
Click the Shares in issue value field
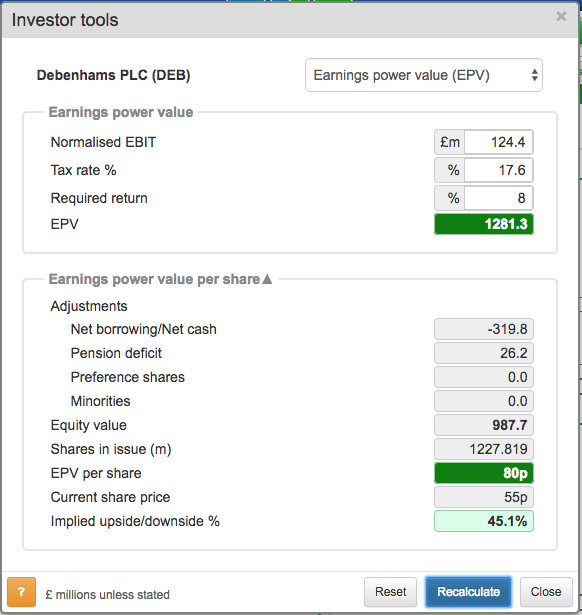click(484, 449)
